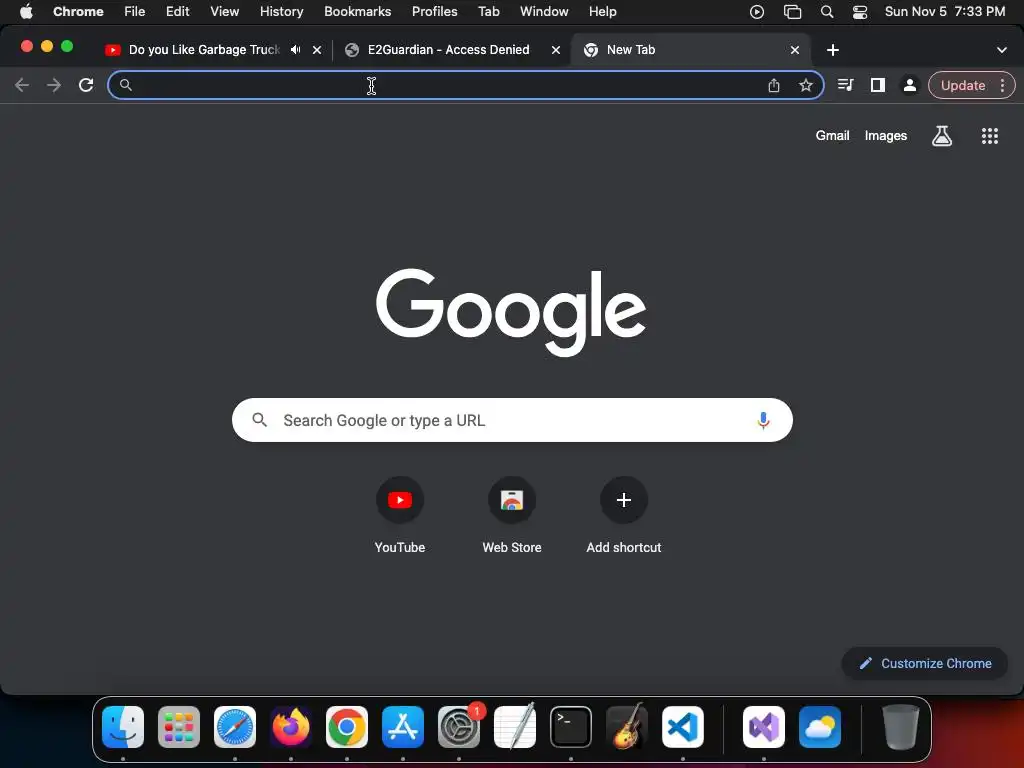This screenshot has width=1024, height=768.
Task: Click Chrome icon in the Dock
Action: (347, 727)
